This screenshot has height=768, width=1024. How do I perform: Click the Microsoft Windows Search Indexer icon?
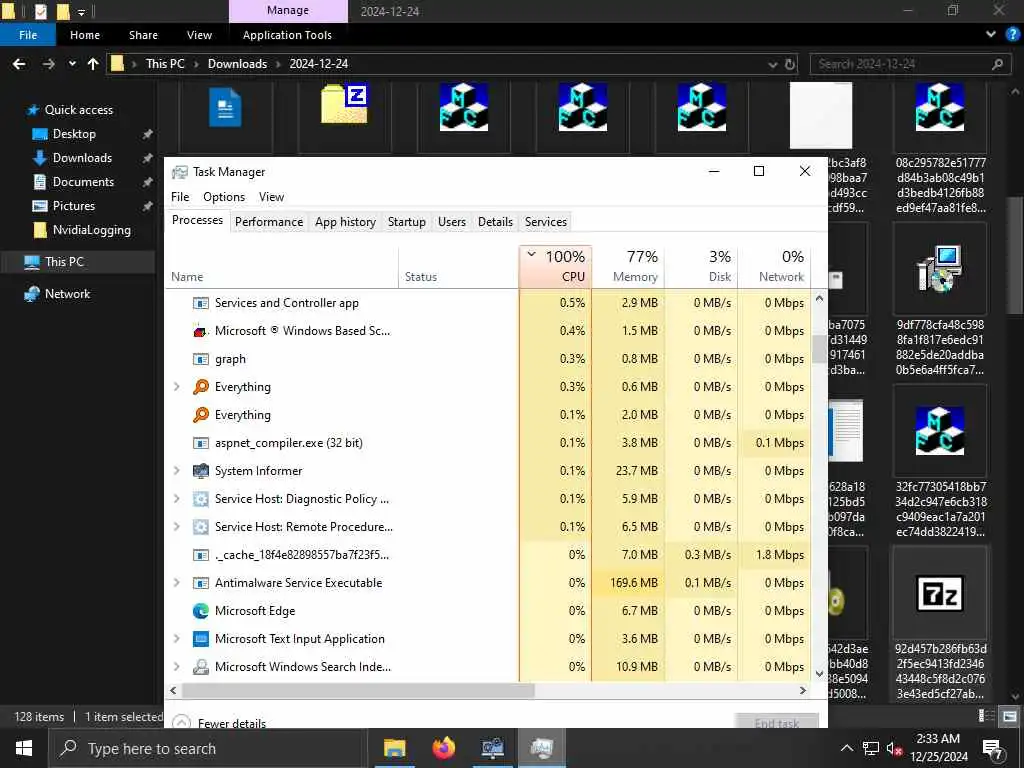pos(200,667)
